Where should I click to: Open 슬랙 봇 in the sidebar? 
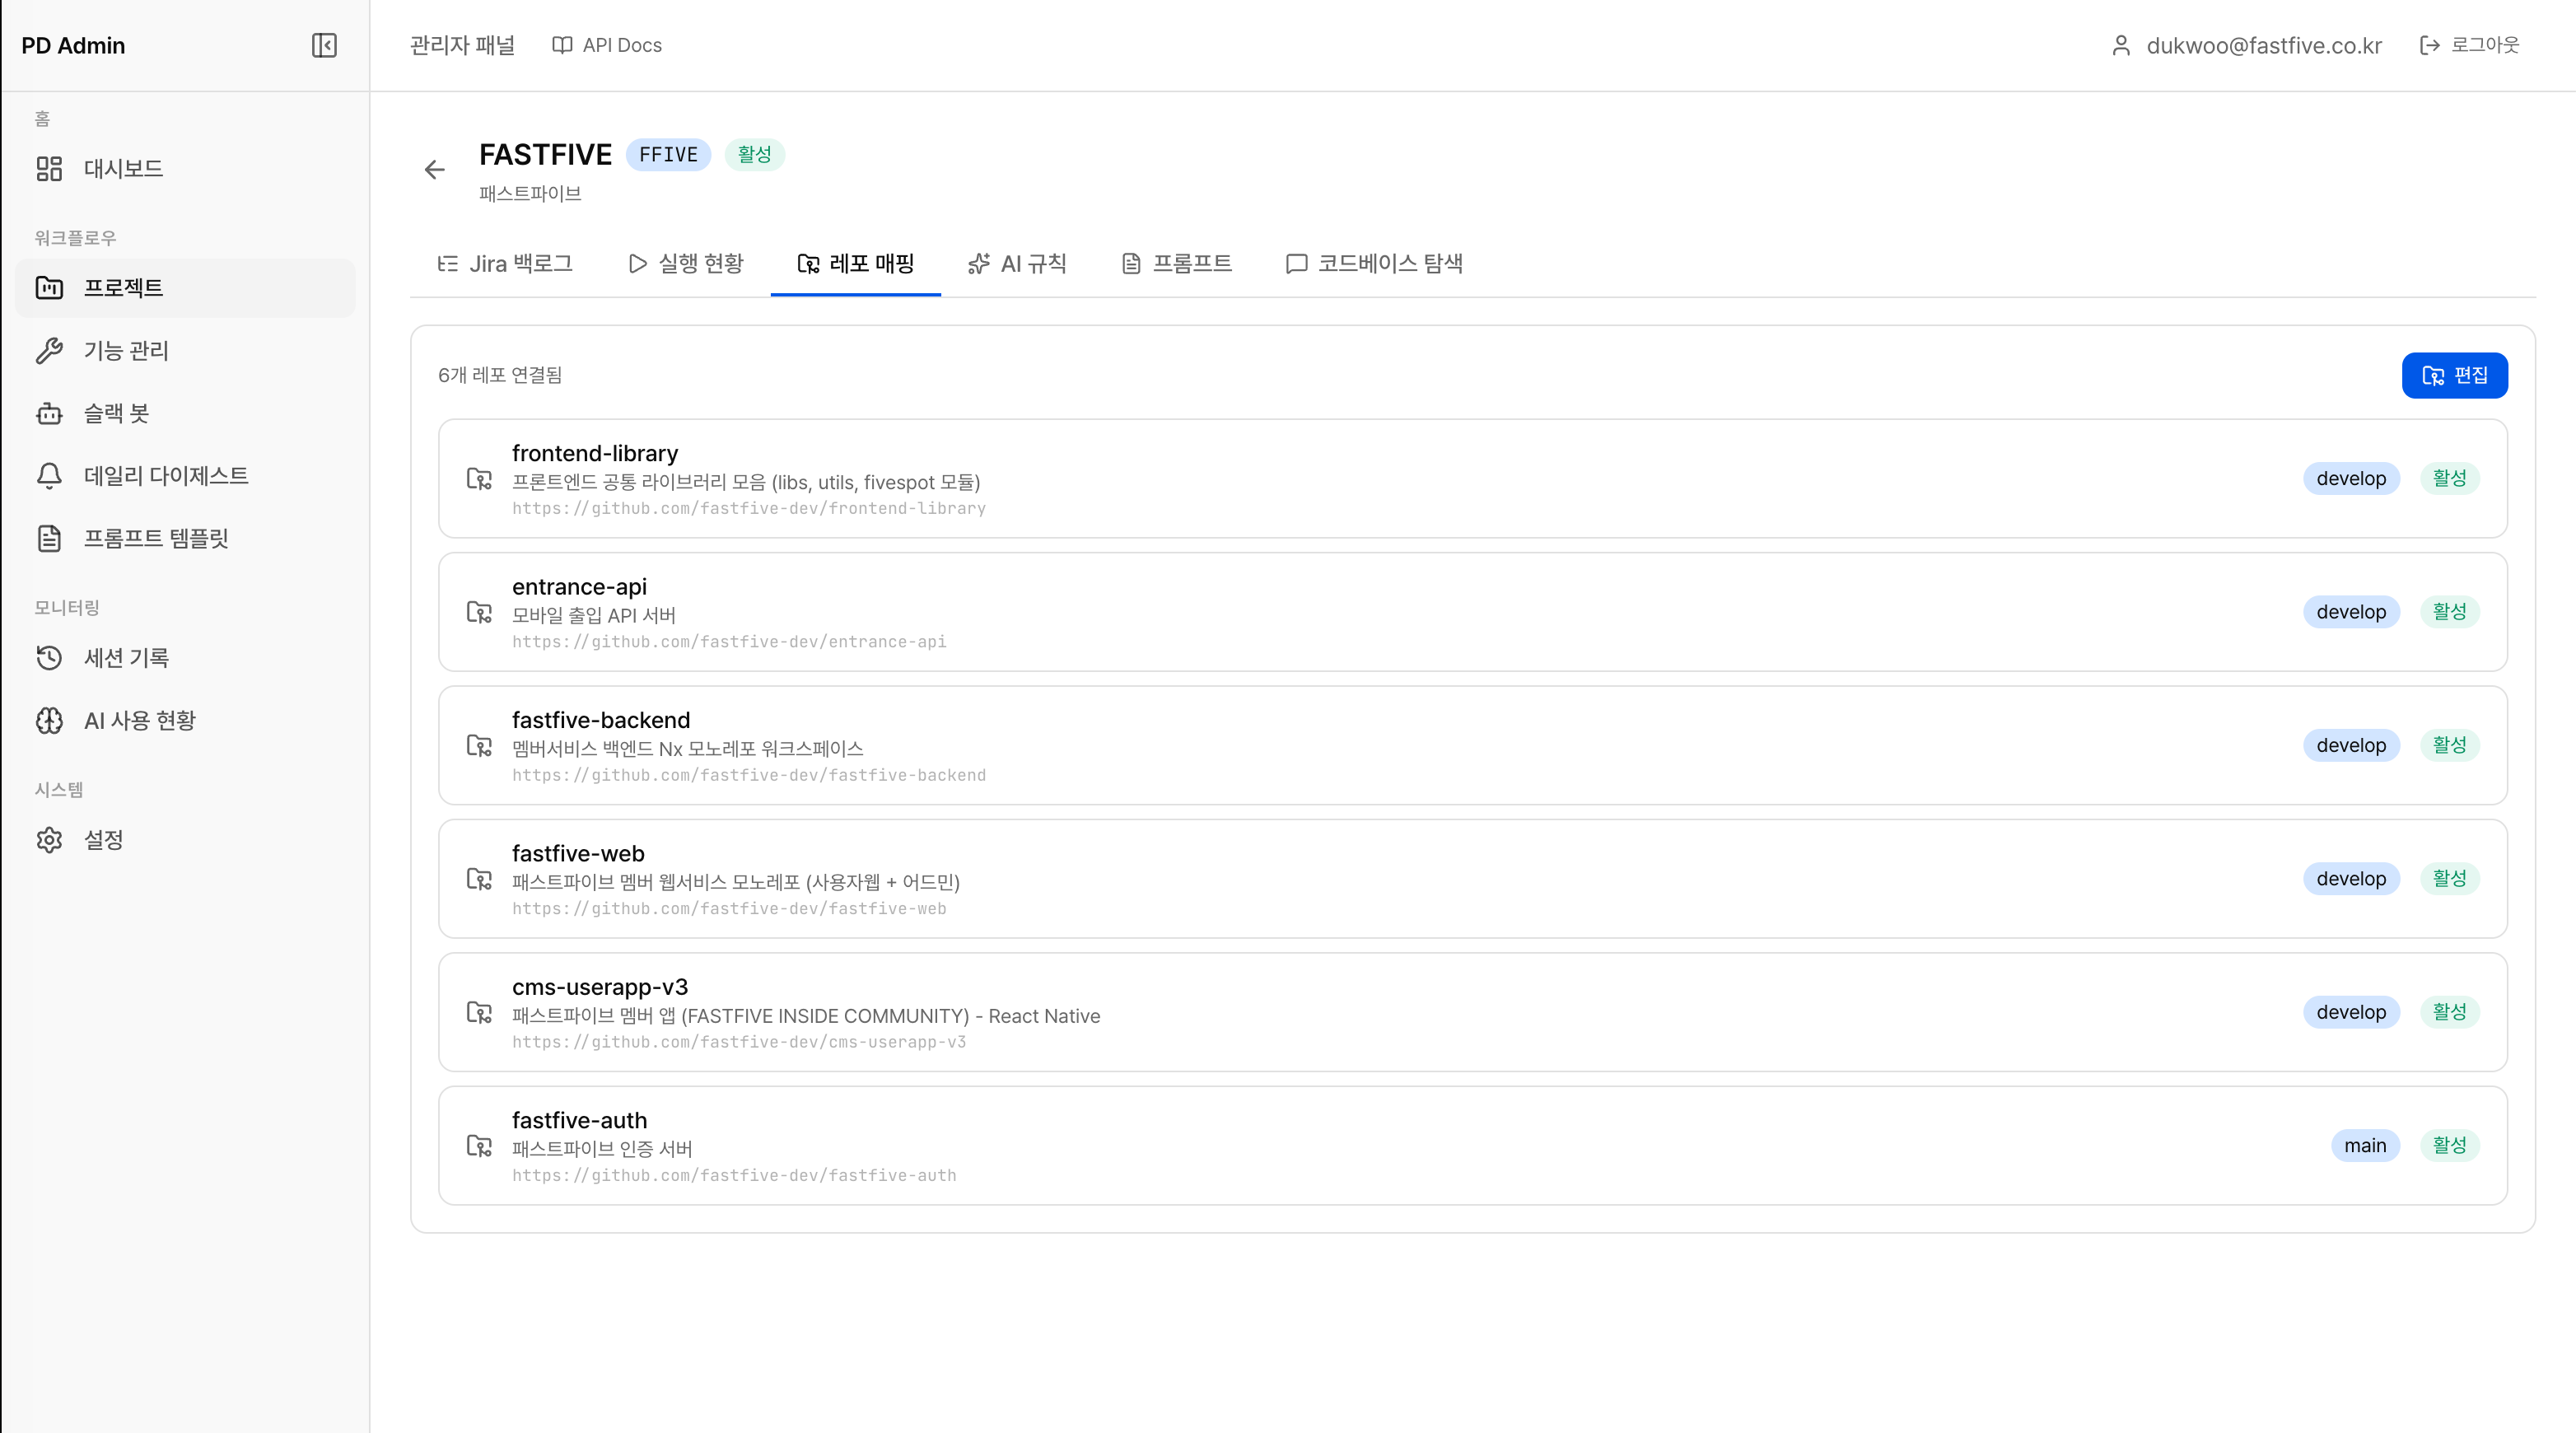[185, 413]
